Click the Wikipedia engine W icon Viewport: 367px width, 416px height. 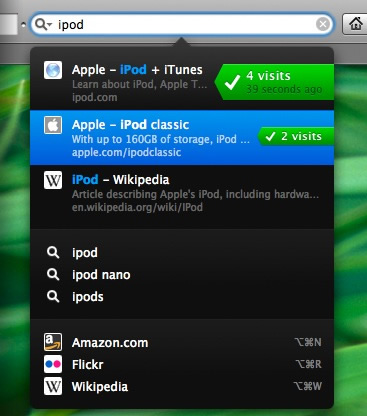[x=53, y=386]
